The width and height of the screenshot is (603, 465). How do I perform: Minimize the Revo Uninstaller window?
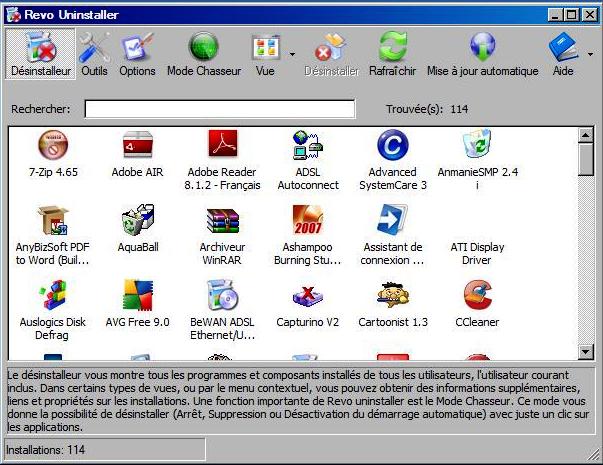click(555, 15)
